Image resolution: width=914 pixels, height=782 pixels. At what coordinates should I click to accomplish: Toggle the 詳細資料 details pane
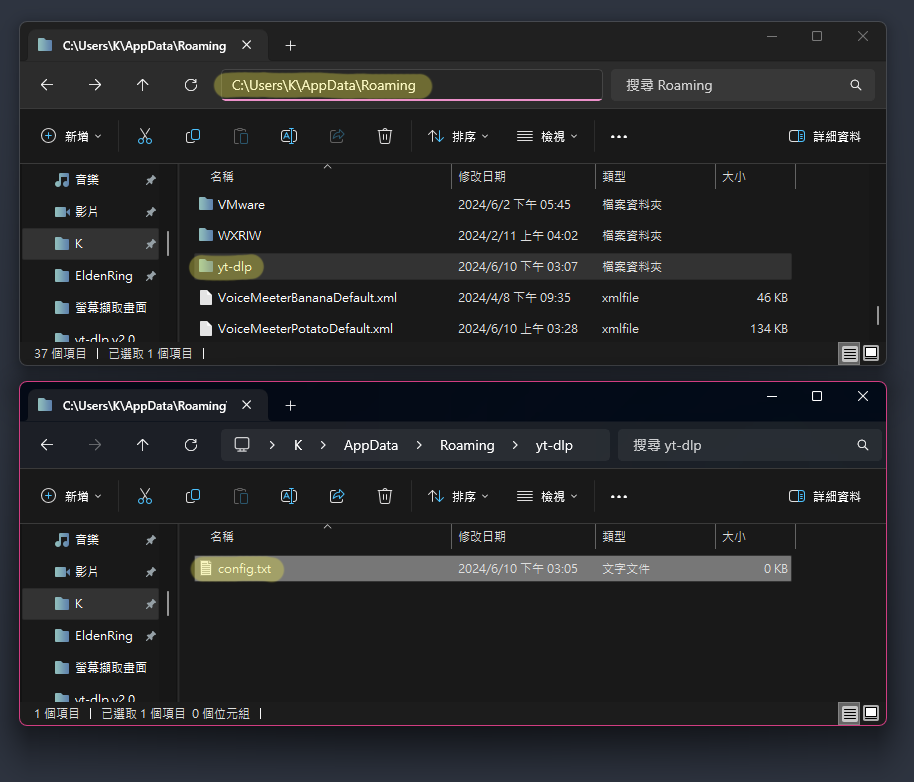825,136
